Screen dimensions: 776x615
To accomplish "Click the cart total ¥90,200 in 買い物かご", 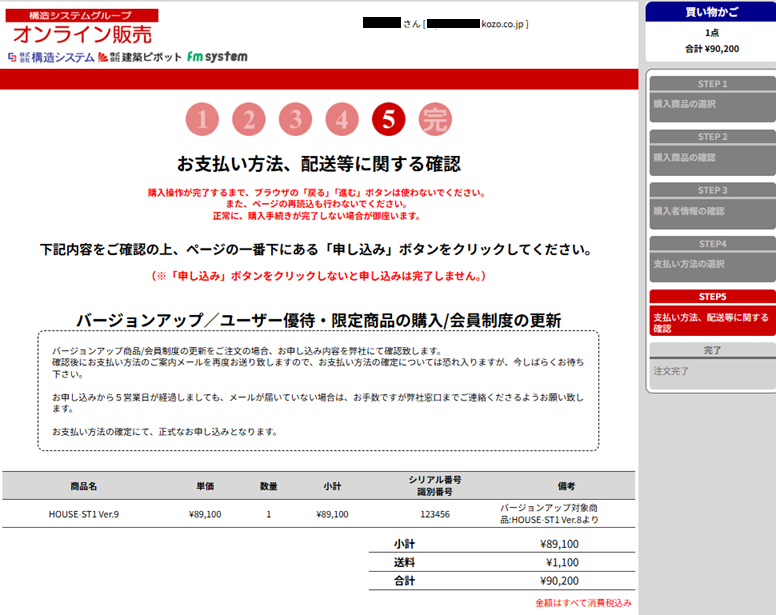I will pyautogui.click(x=711, y=47).
